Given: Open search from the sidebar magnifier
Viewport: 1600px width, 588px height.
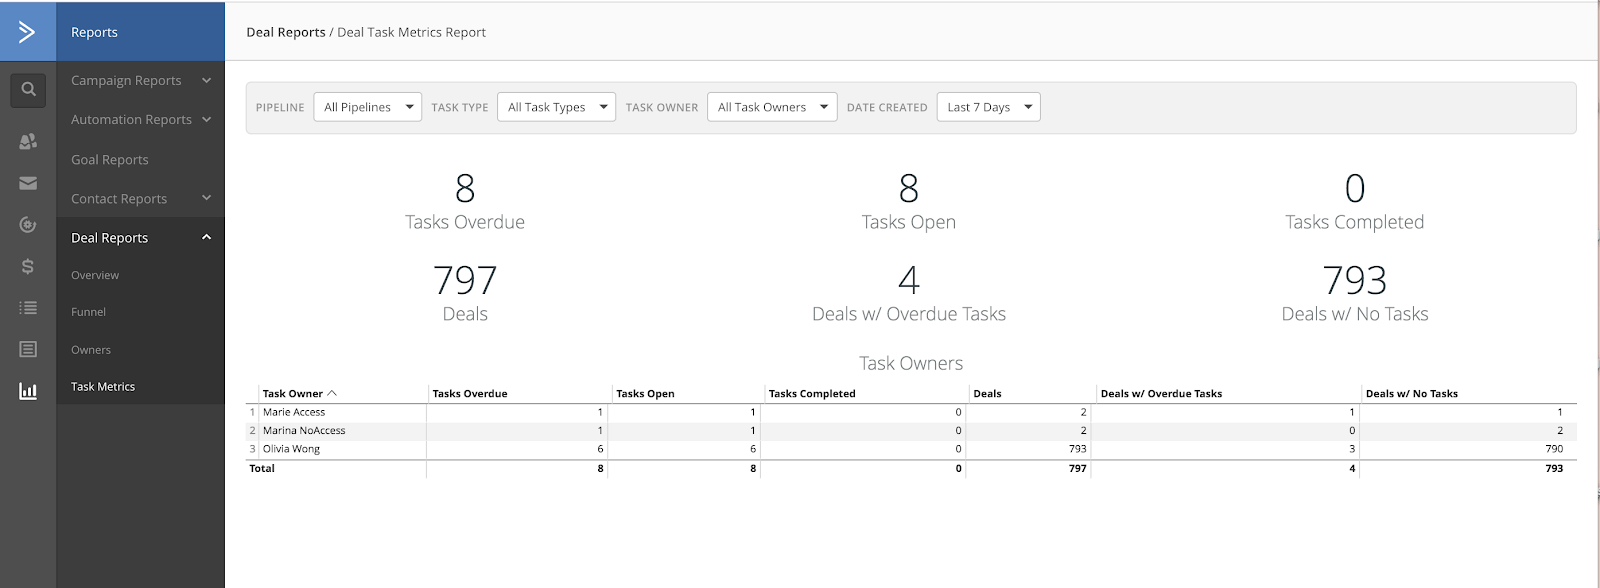Looking at the screenshot, I should coord(28,90).
